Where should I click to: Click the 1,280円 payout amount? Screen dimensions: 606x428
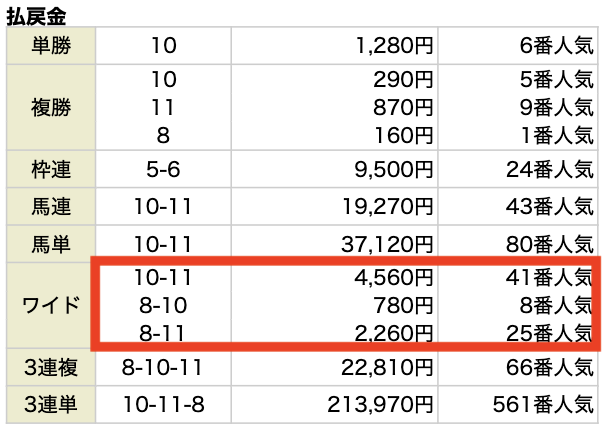pyautogui.click(x=395, y=44)
